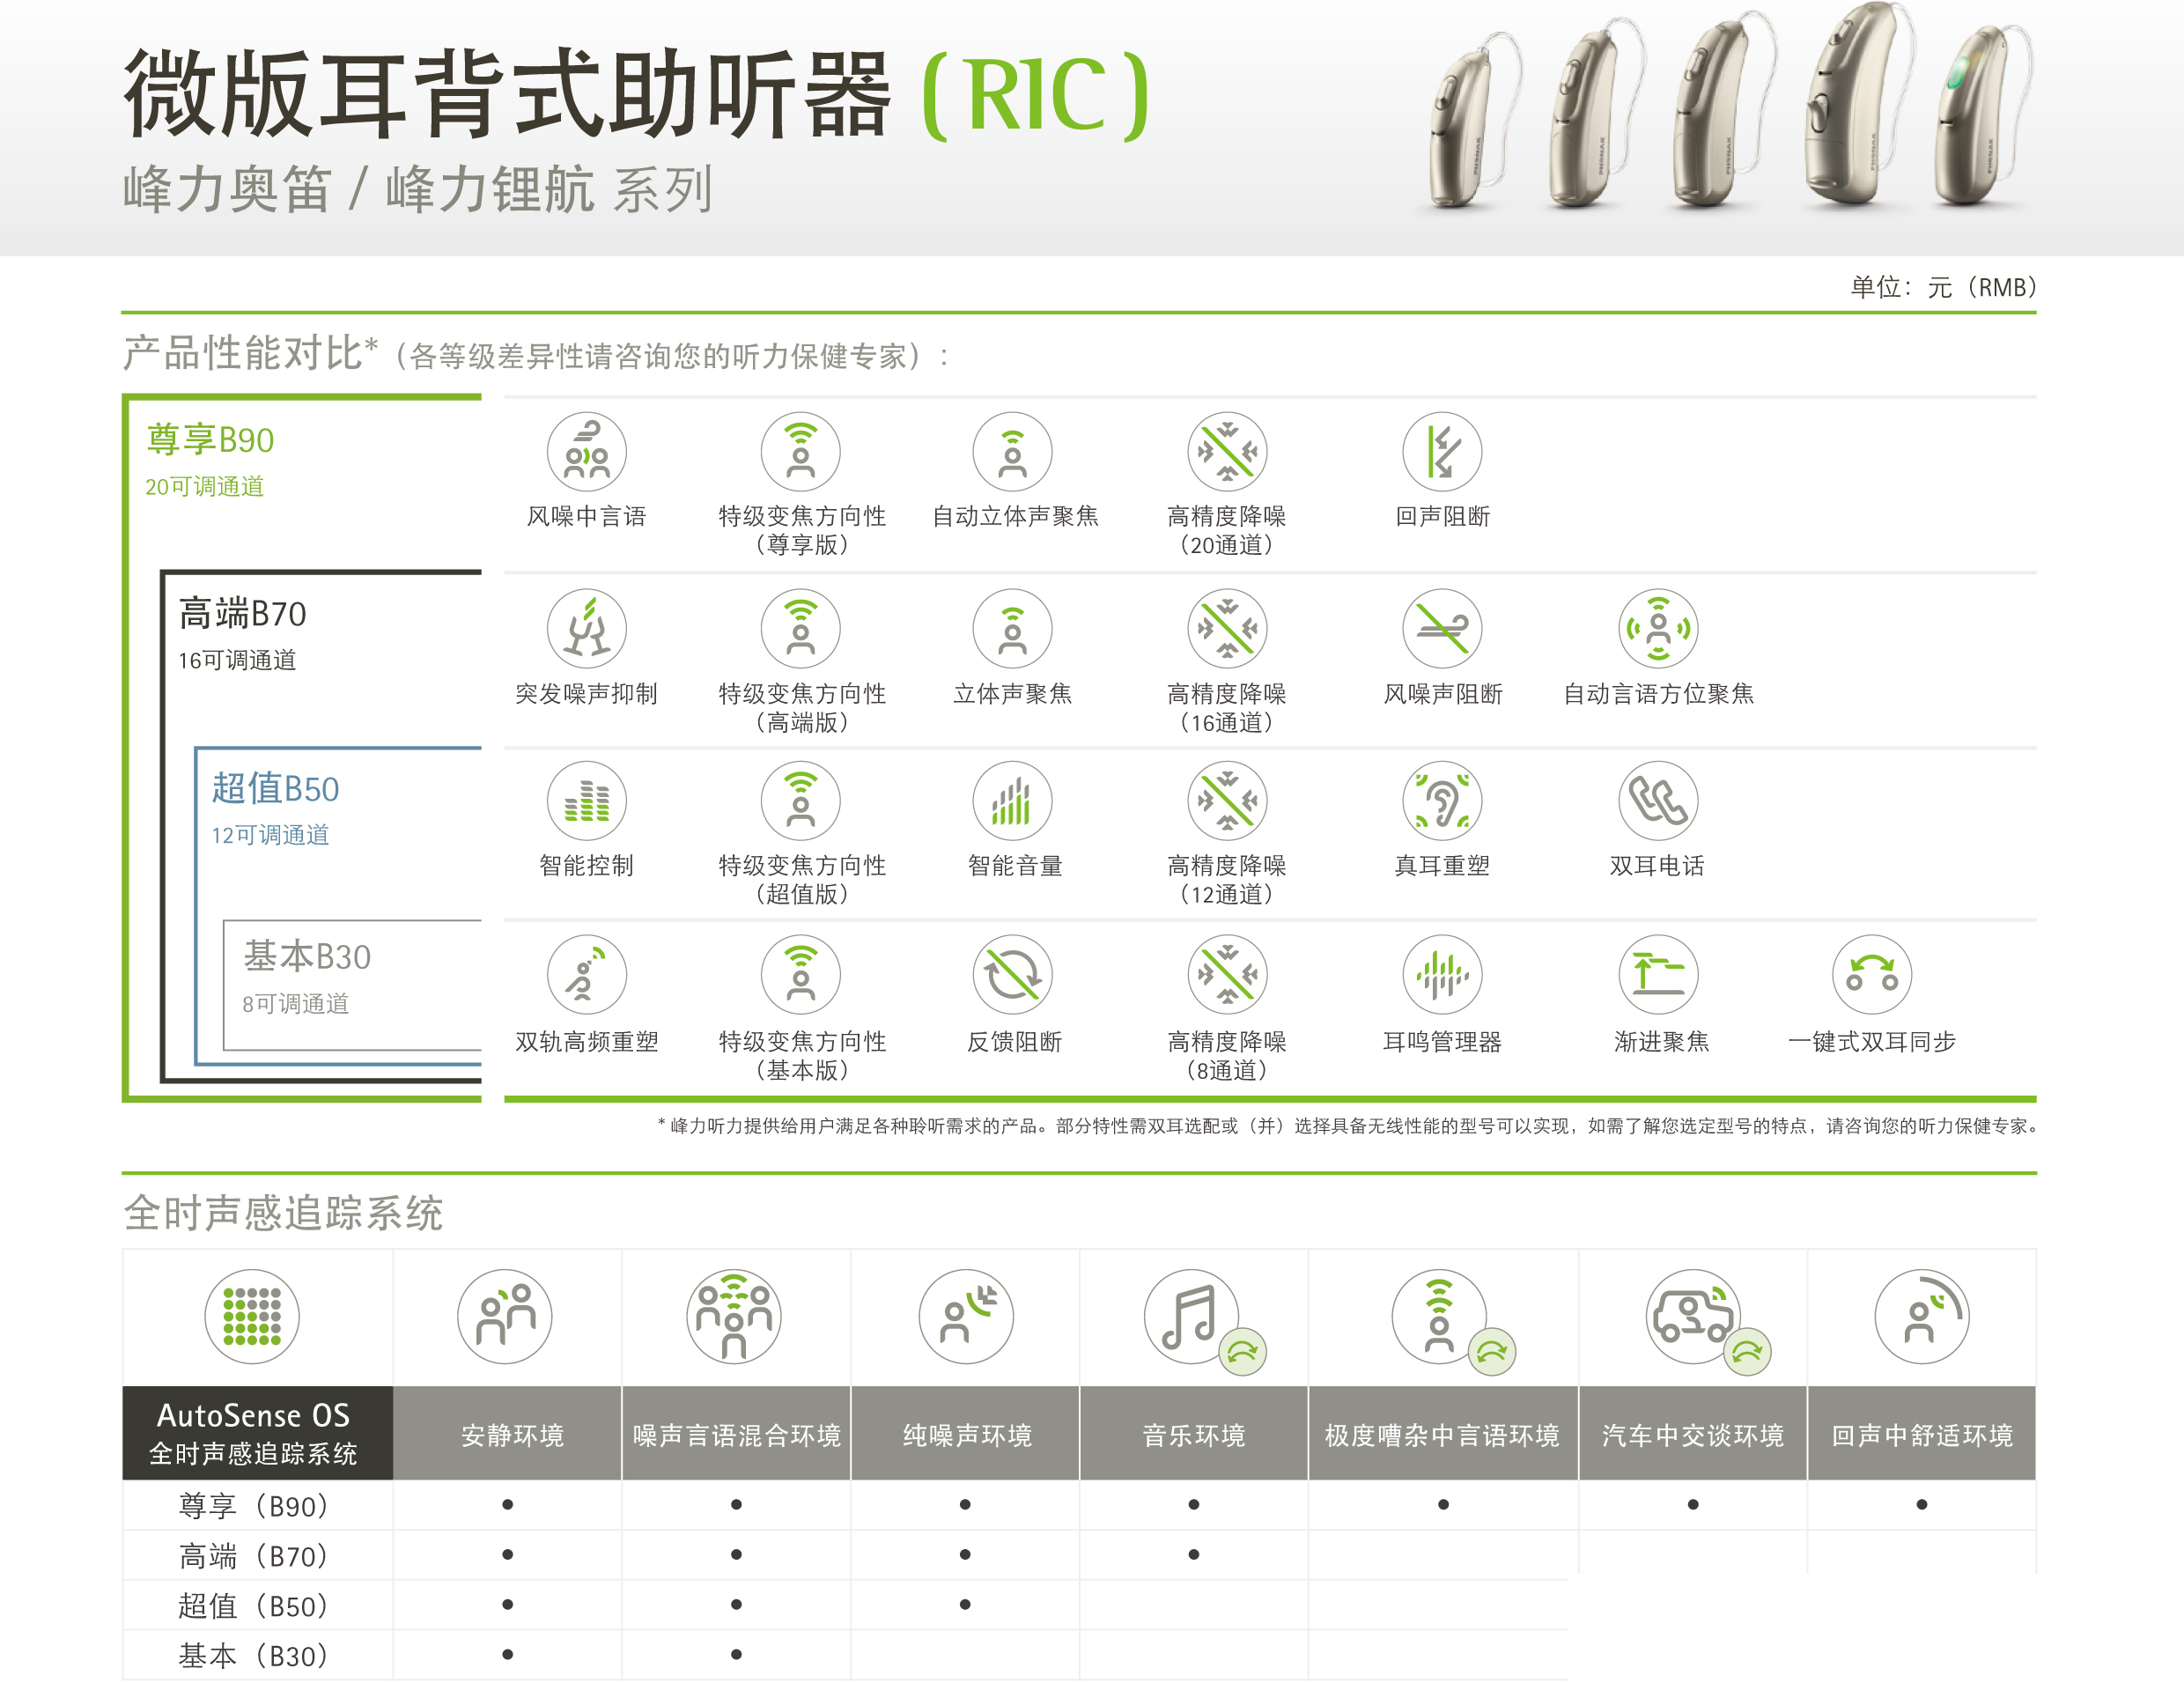This screenshot has height=1683, width=2184.
Task: Select the 回声中舒适环境 column header
Action: tap(1922, 1432)
